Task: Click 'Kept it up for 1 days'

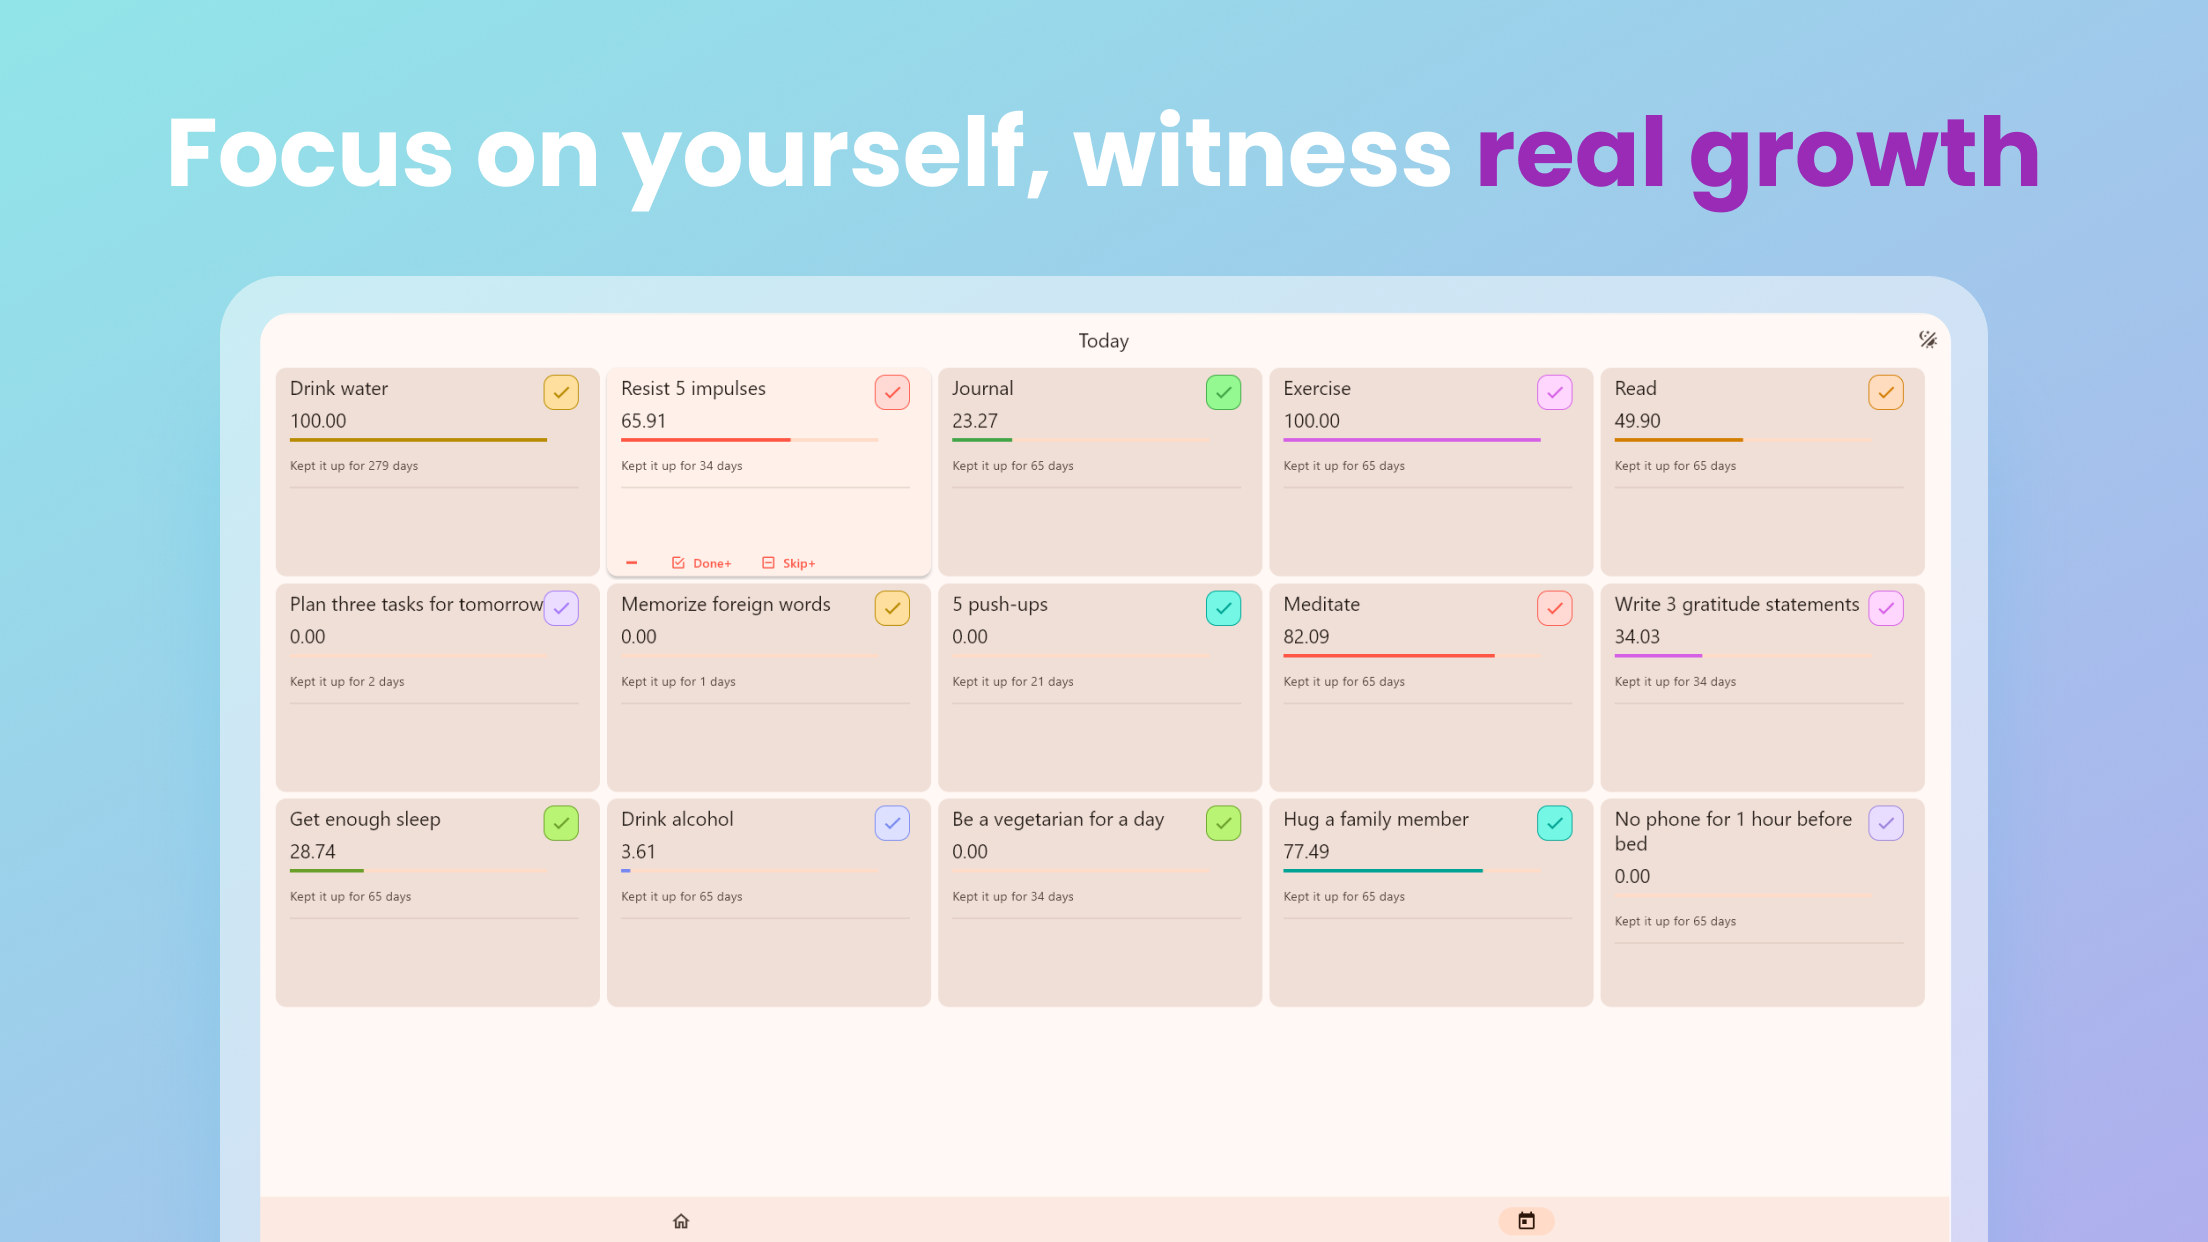Action: (678, 682)
